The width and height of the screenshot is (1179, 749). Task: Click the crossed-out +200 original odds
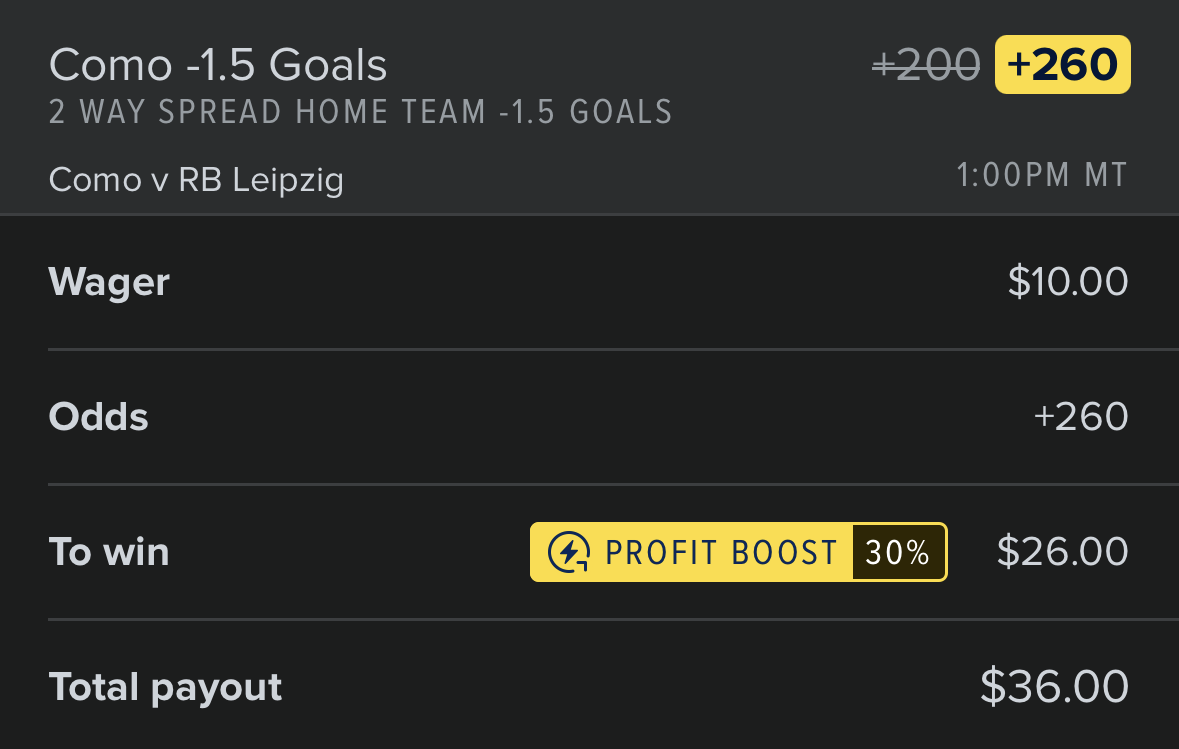926,65
